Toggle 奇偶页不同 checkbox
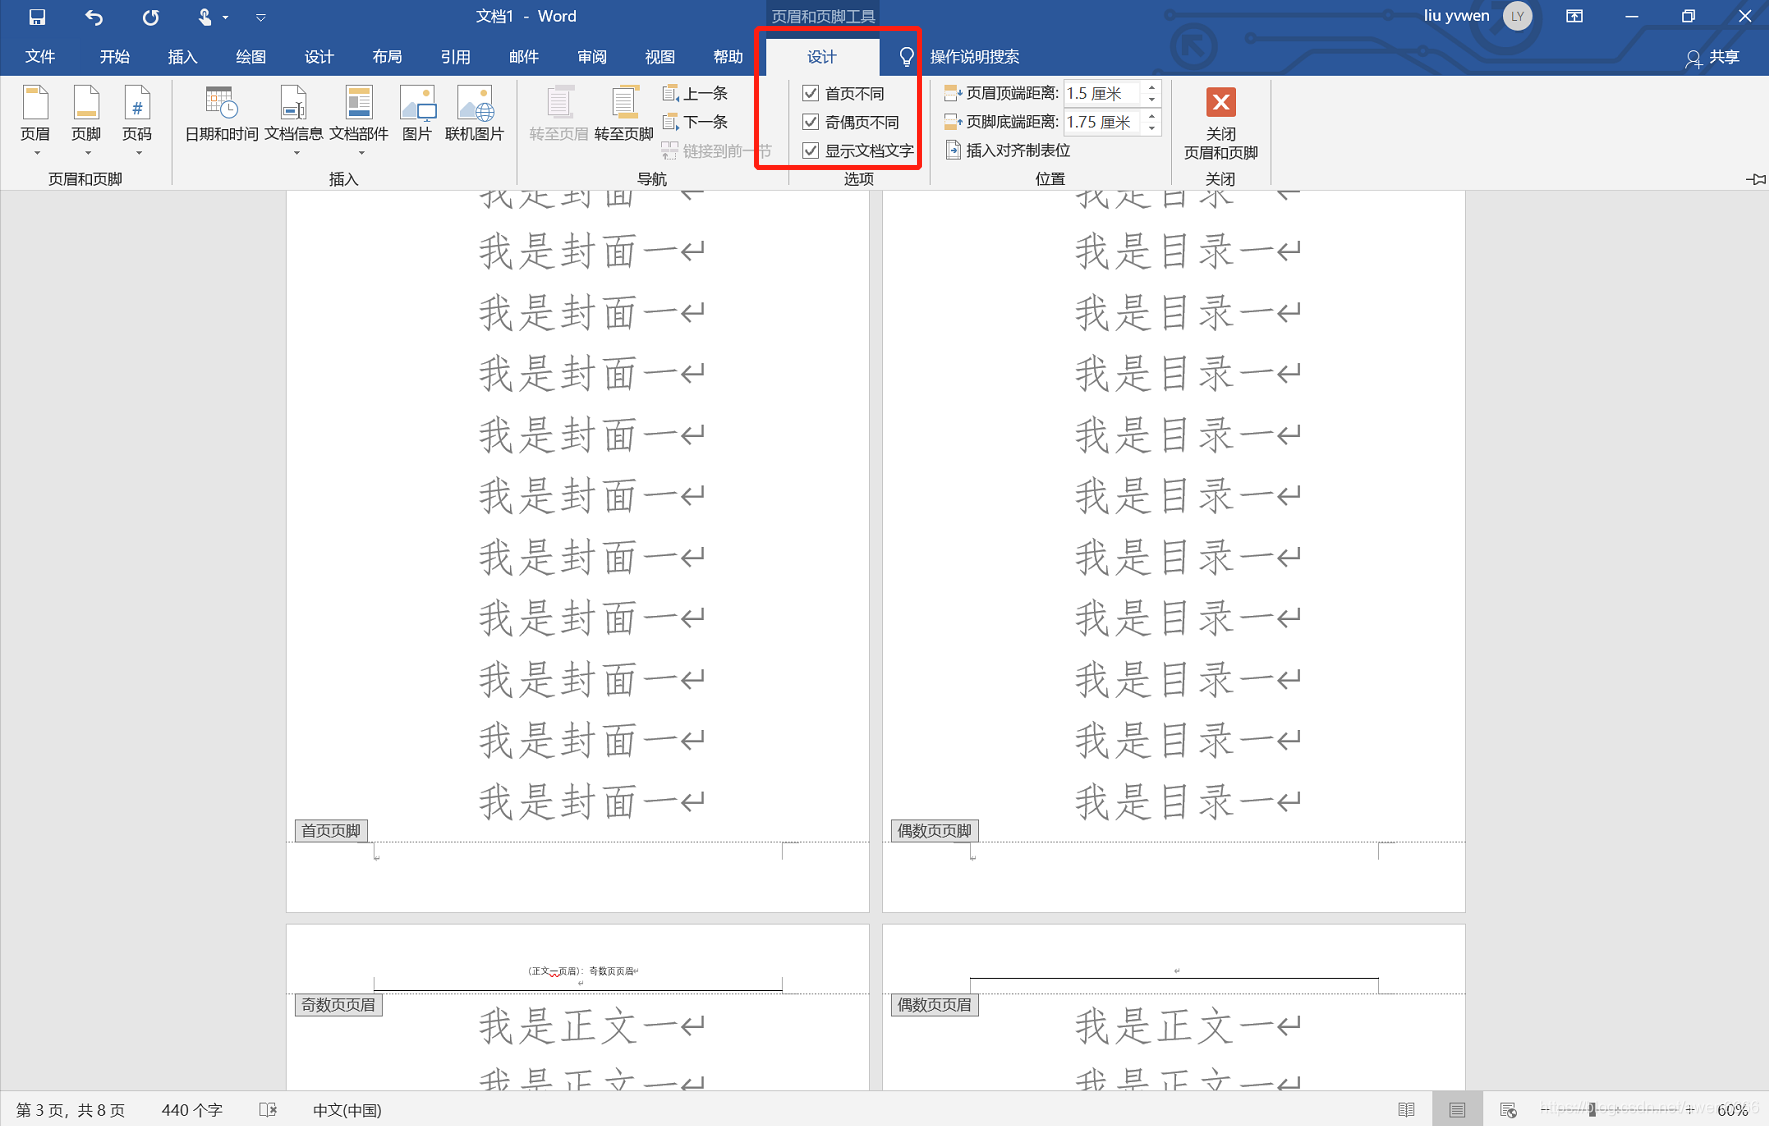 point(811,122)
